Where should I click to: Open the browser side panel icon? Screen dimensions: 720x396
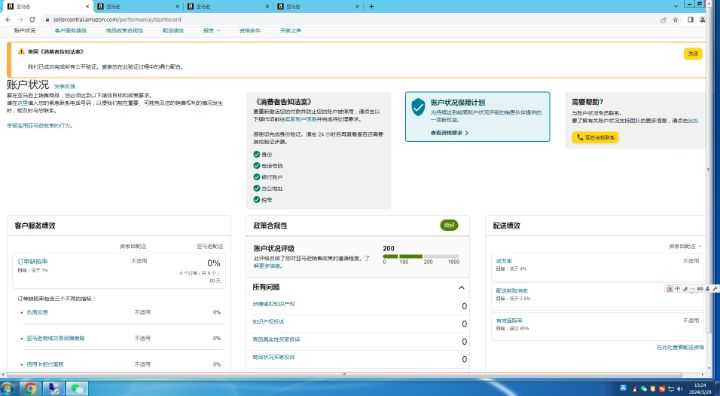(x=690, y=20)
